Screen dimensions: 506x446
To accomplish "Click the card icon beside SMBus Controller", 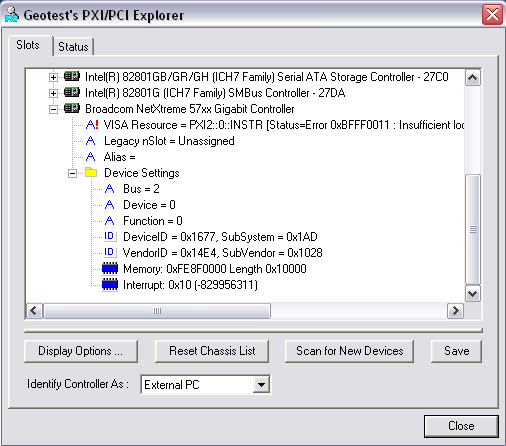I will pos(72,92).
